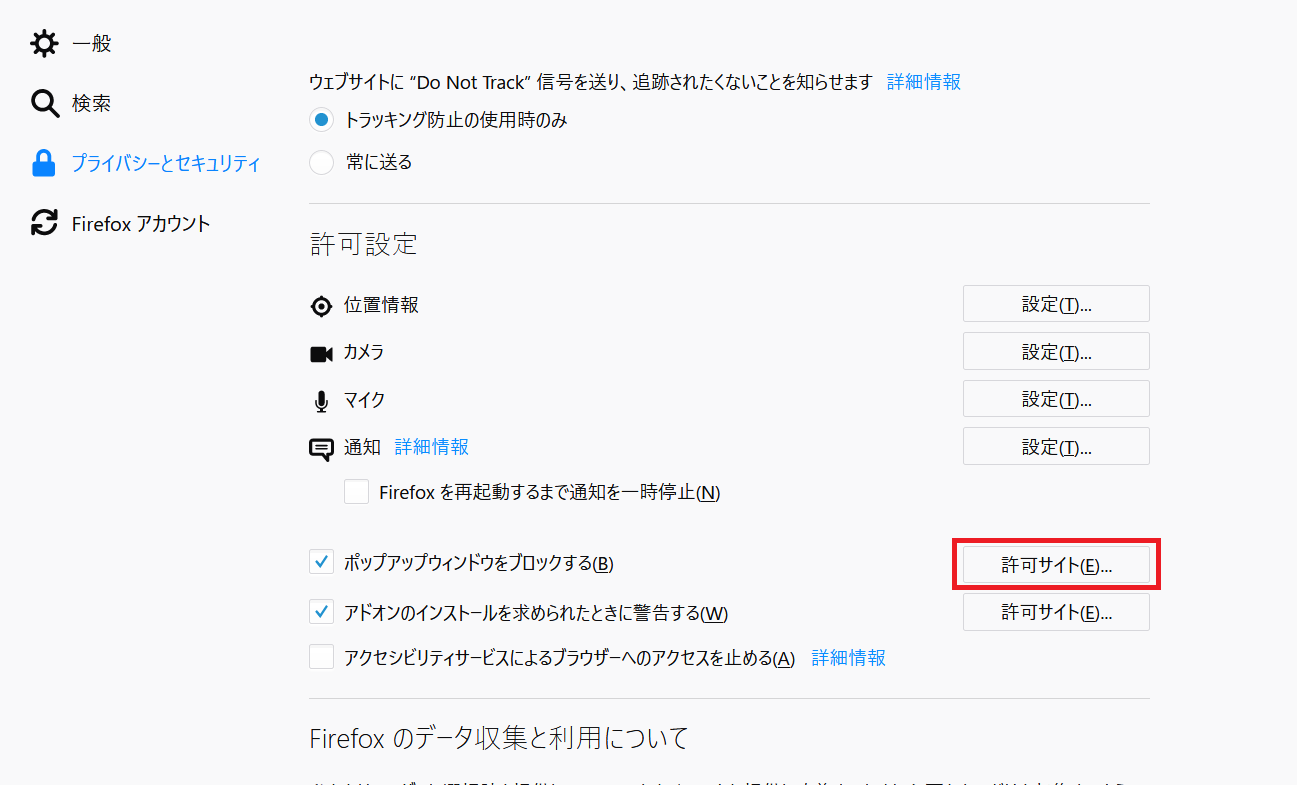Click the Privacy and Security lock icon

pyautogui.click(x=44, y=163)
